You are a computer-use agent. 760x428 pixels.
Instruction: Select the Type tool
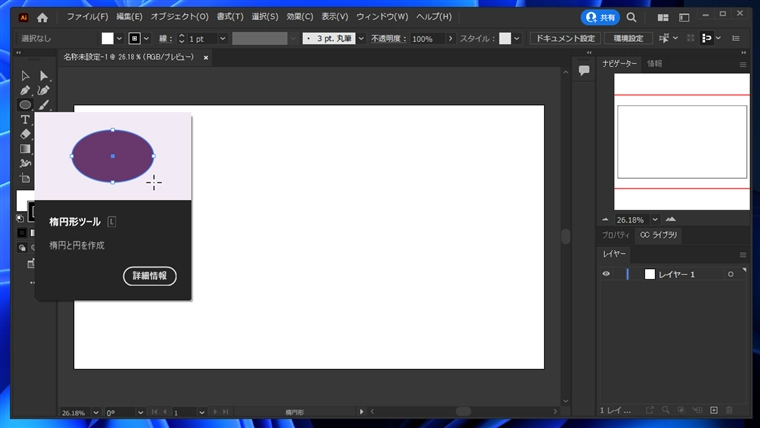[25, 119]
